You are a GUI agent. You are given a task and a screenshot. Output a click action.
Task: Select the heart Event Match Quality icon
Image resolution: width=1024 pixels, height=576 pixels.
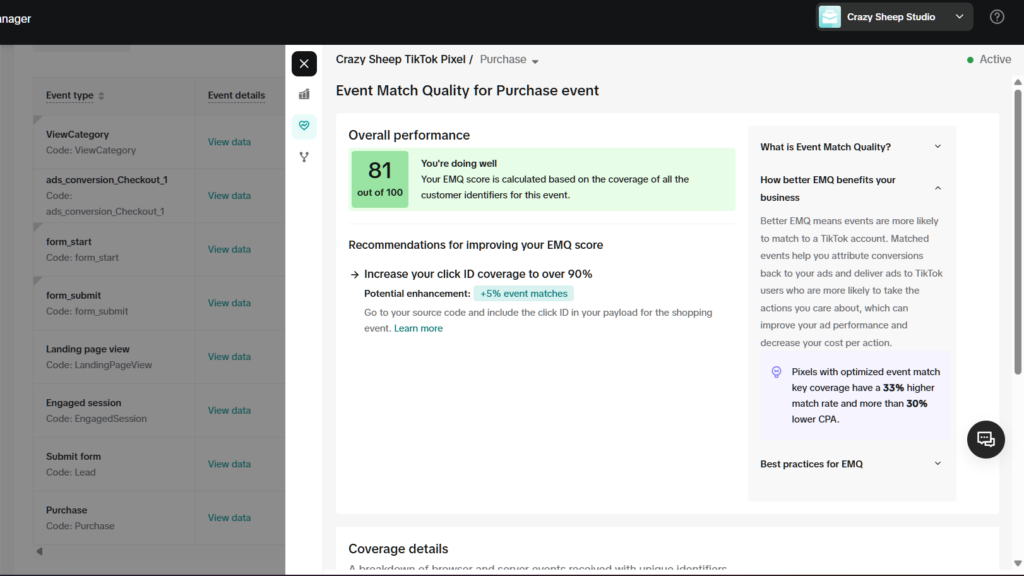click(304, 126)
